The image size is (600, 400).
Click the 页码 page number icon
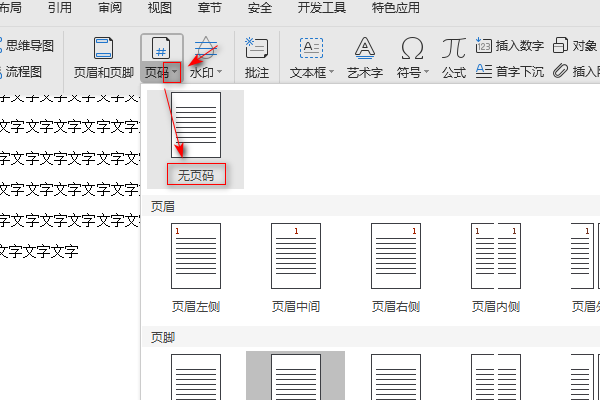click(161, 48)
